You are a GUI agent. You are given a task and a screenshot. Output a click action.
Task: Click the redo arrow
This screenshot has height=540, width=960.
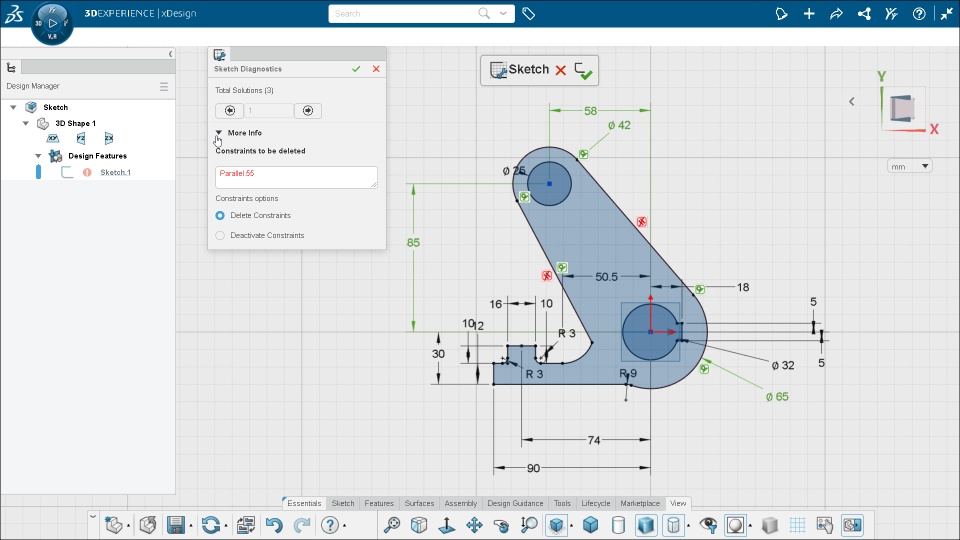click(x=302, y=525)
